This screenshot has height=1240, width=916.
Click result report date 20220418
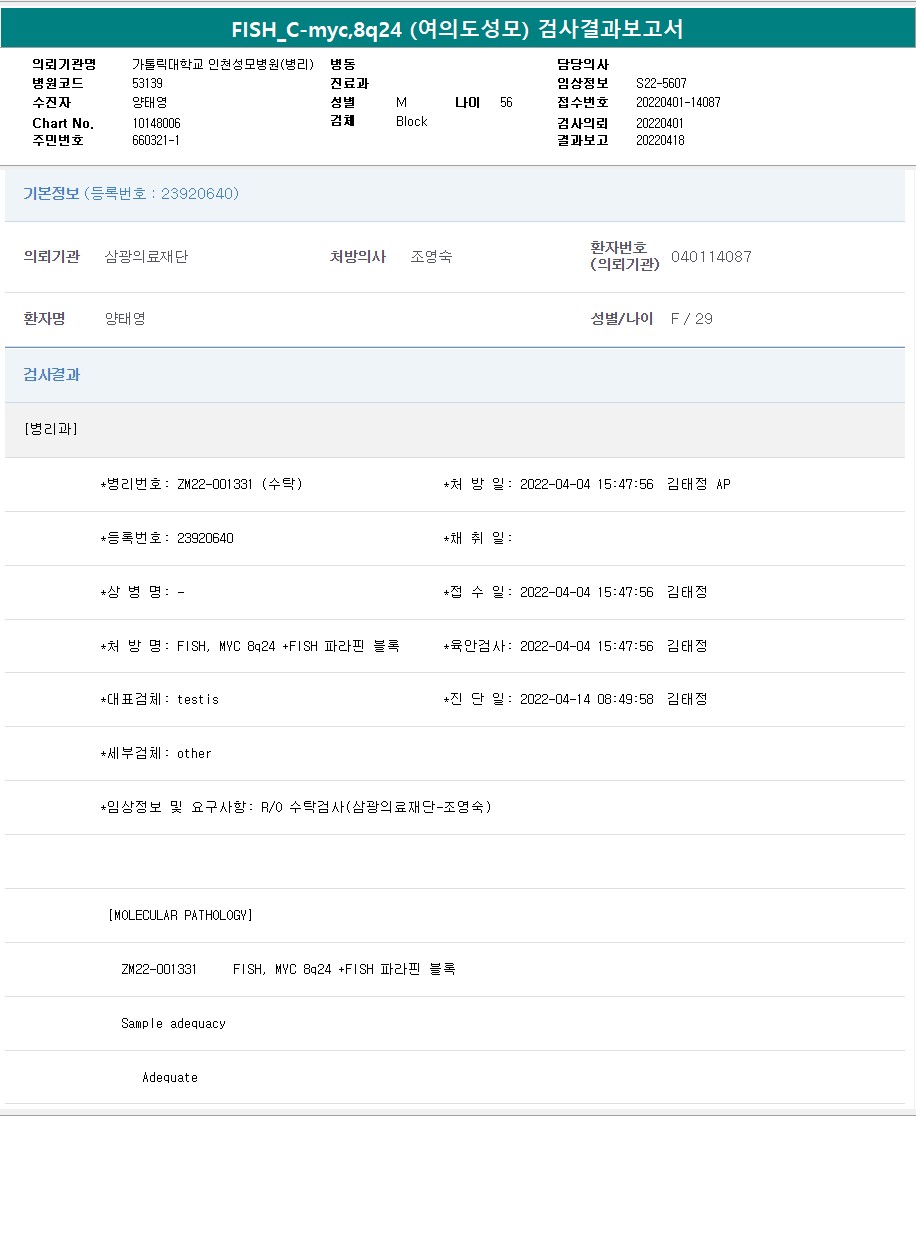coord(660,141)
